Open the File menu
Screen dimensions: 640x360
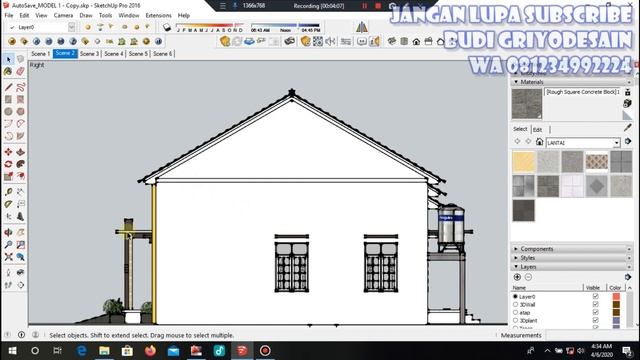9,16
